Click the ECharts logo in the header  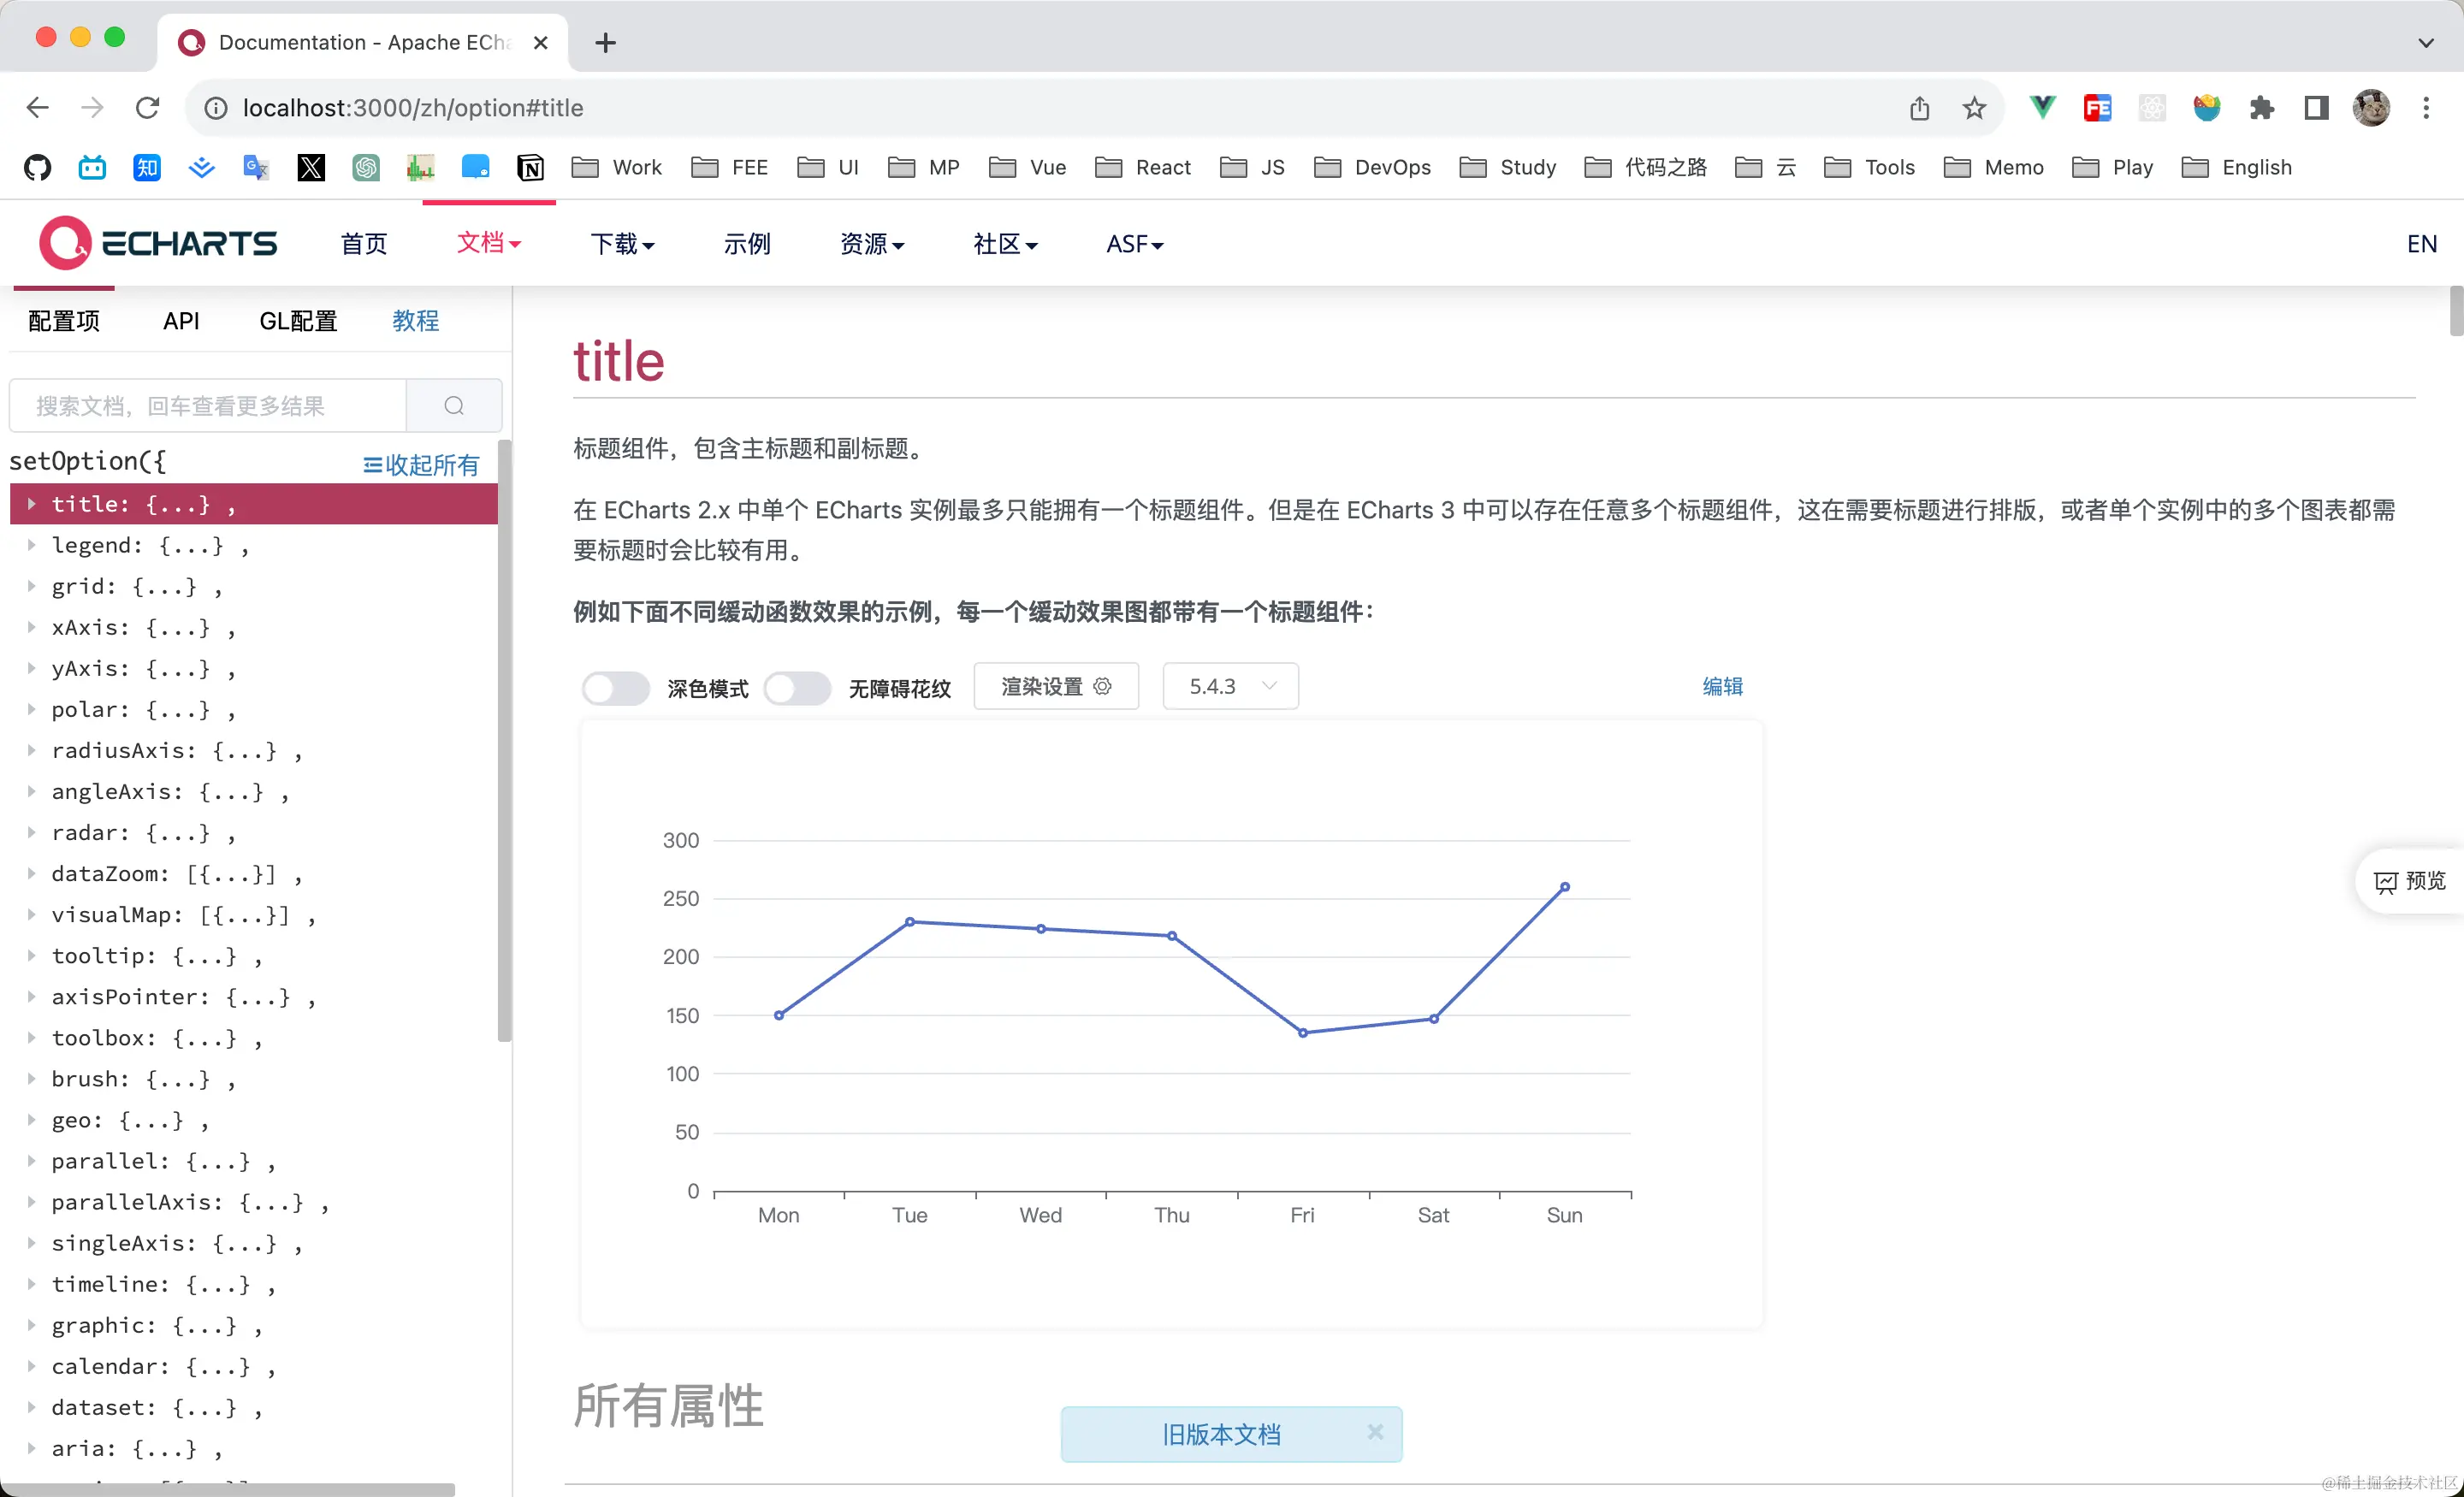point(158,243)
